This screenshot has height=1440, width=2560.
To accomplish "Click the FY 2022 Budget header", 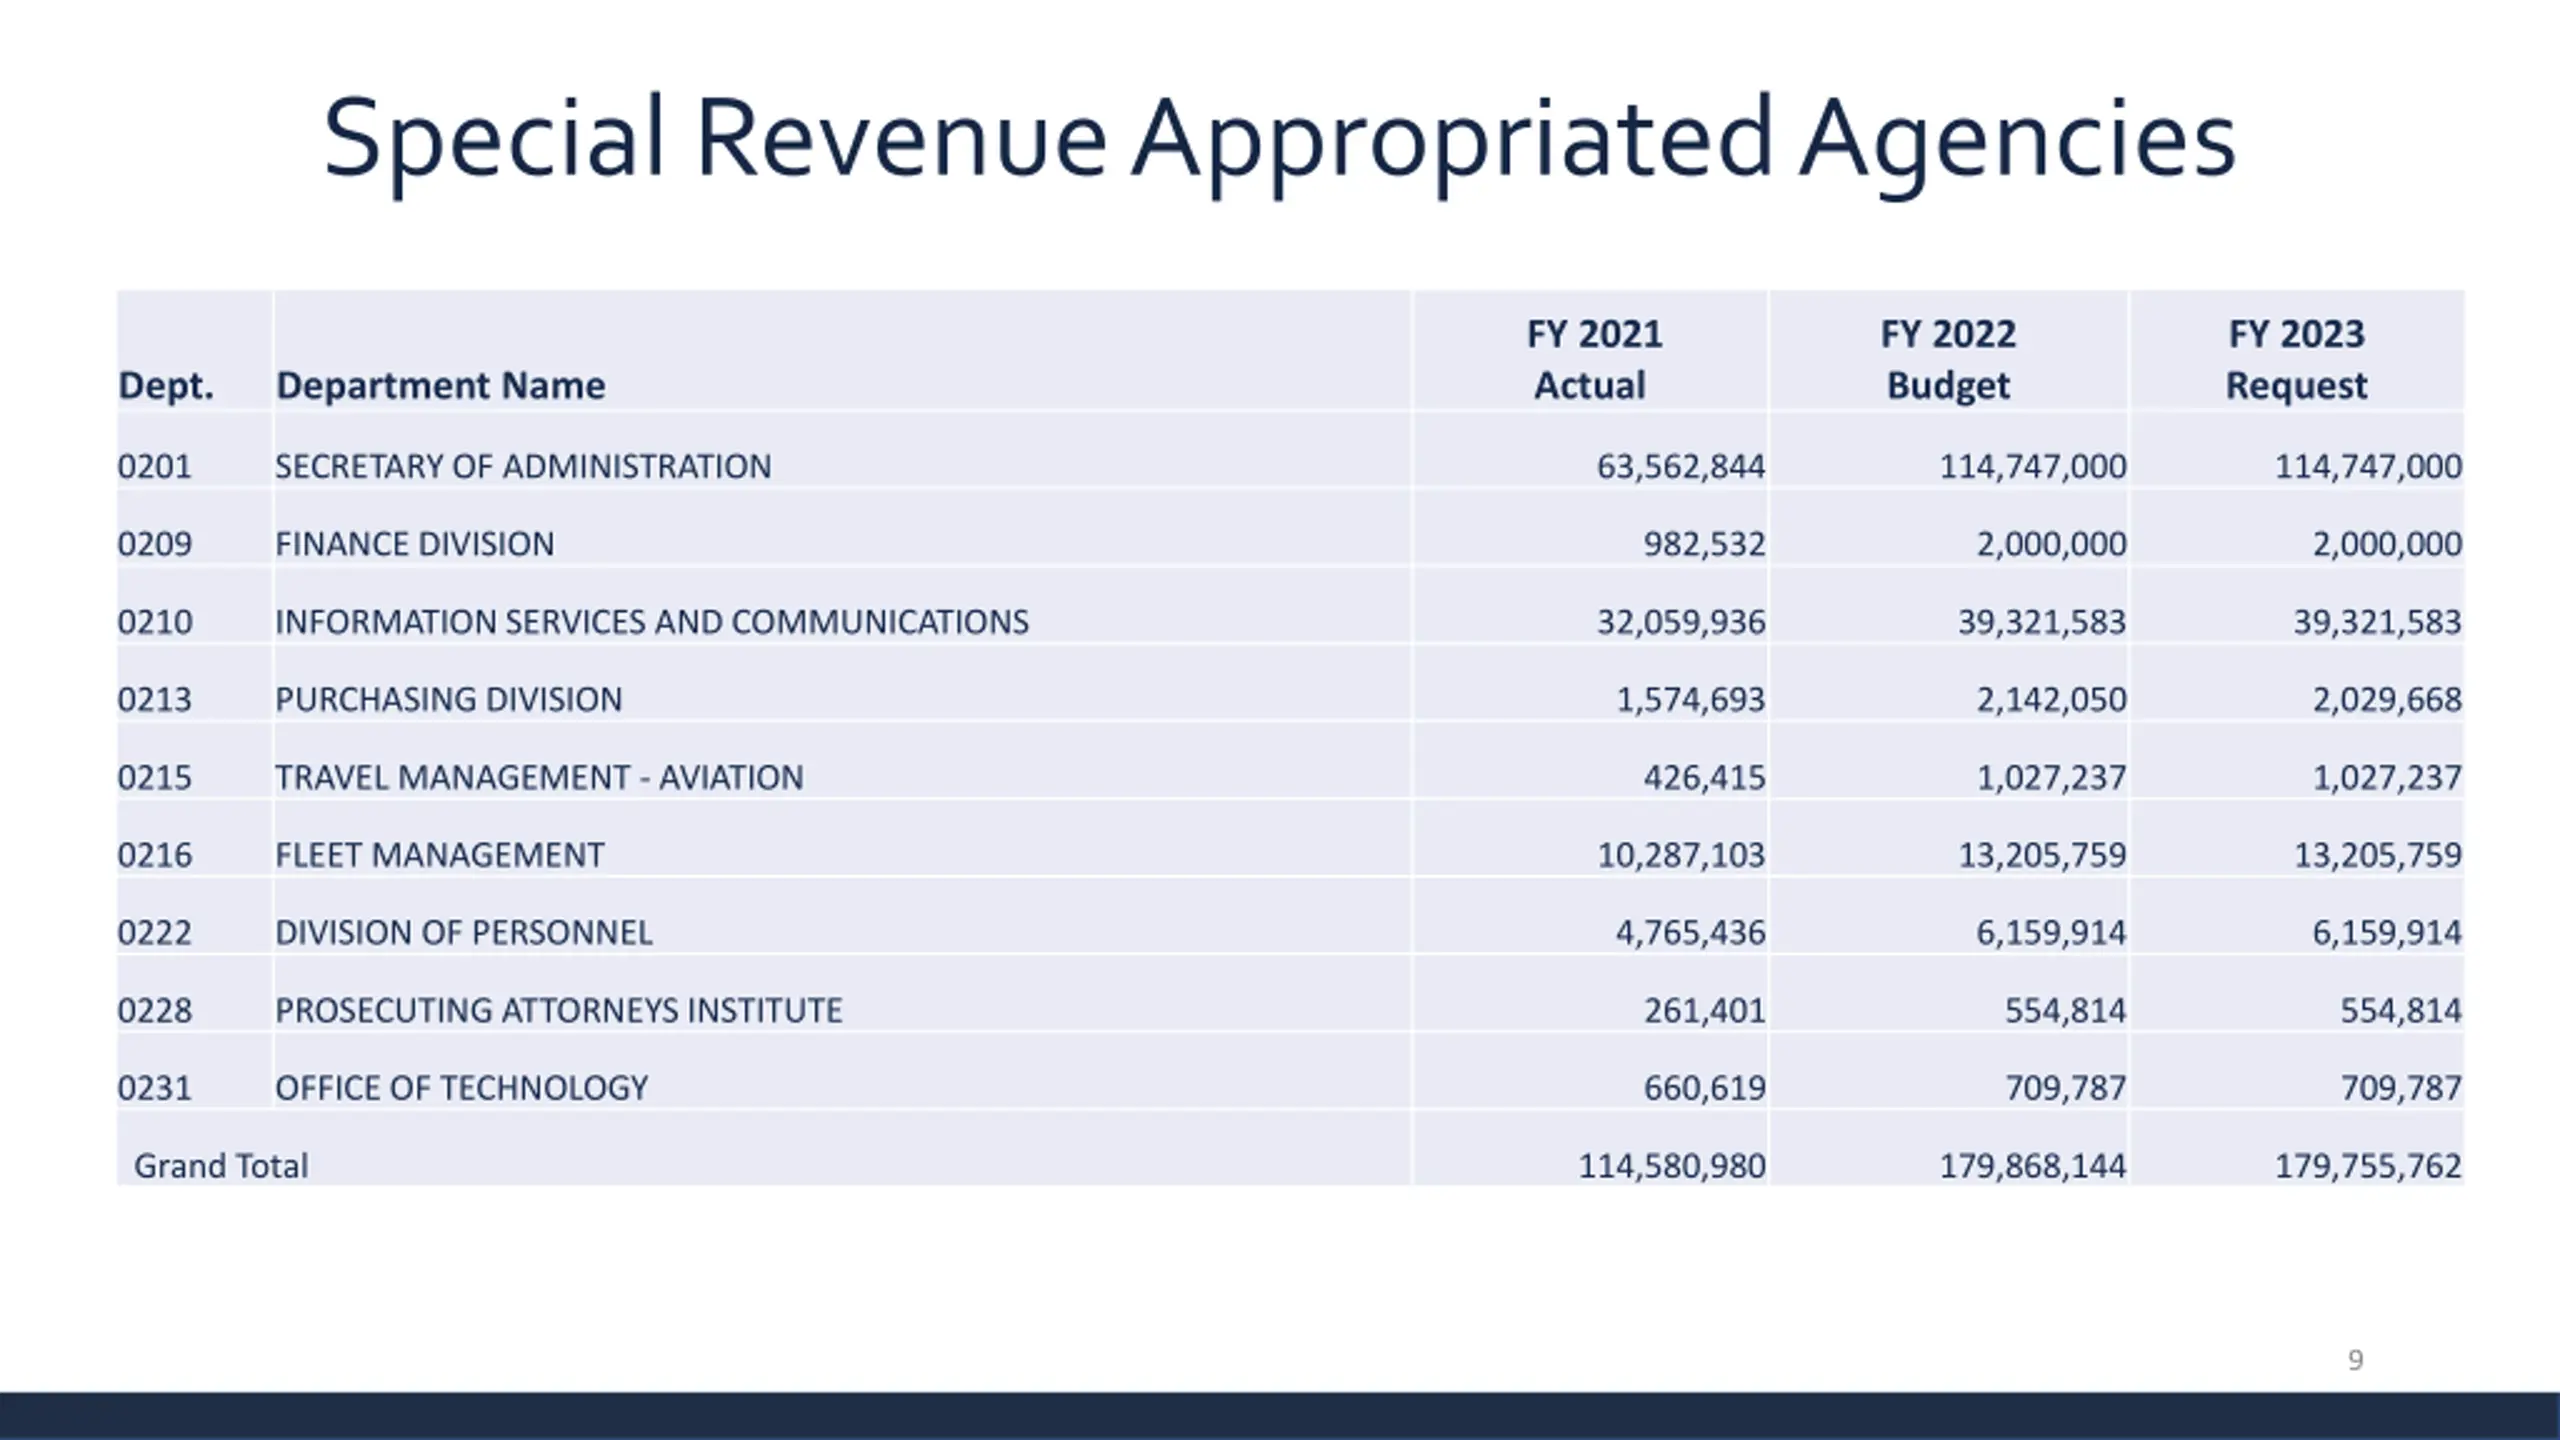I will pyautogui.click(x=1948, y=359).
